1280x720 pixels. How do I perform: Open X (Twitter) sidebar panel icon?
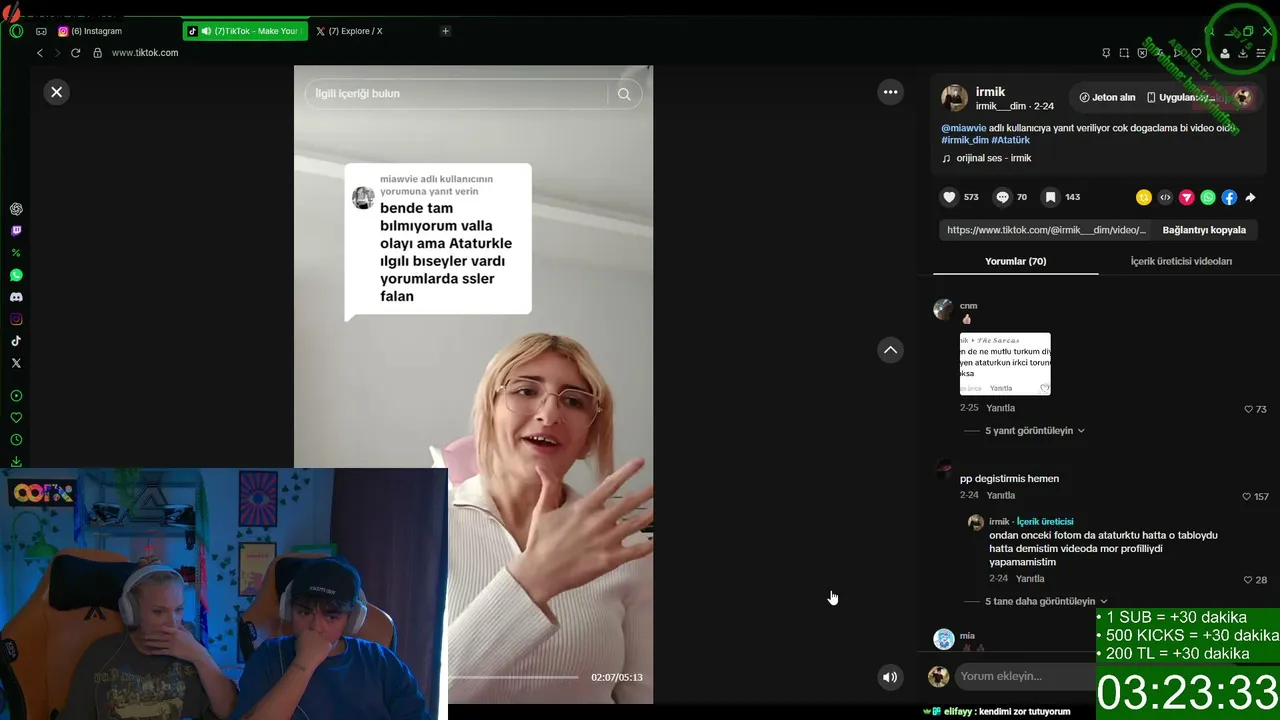16,363
